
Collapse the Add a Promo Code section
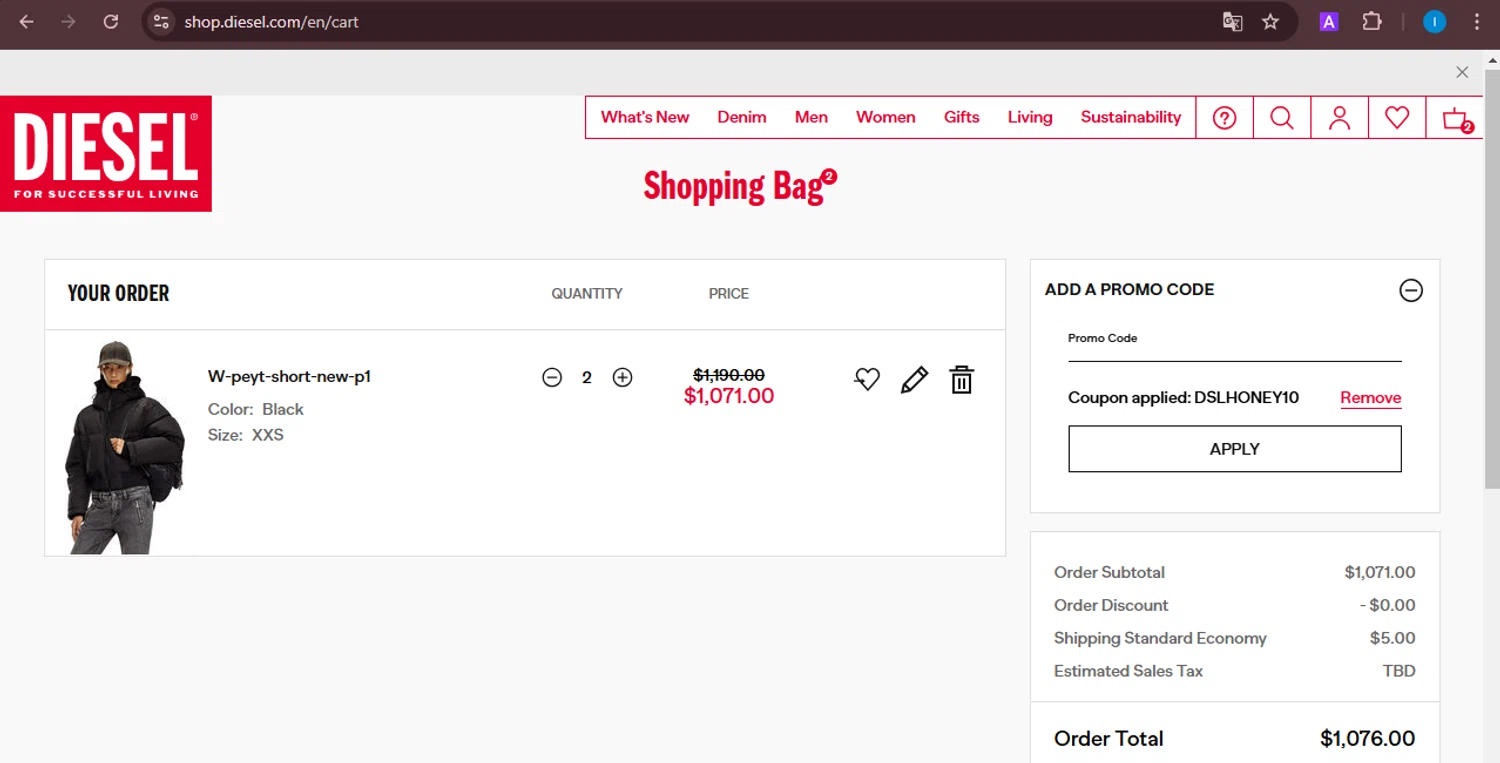1410,290
